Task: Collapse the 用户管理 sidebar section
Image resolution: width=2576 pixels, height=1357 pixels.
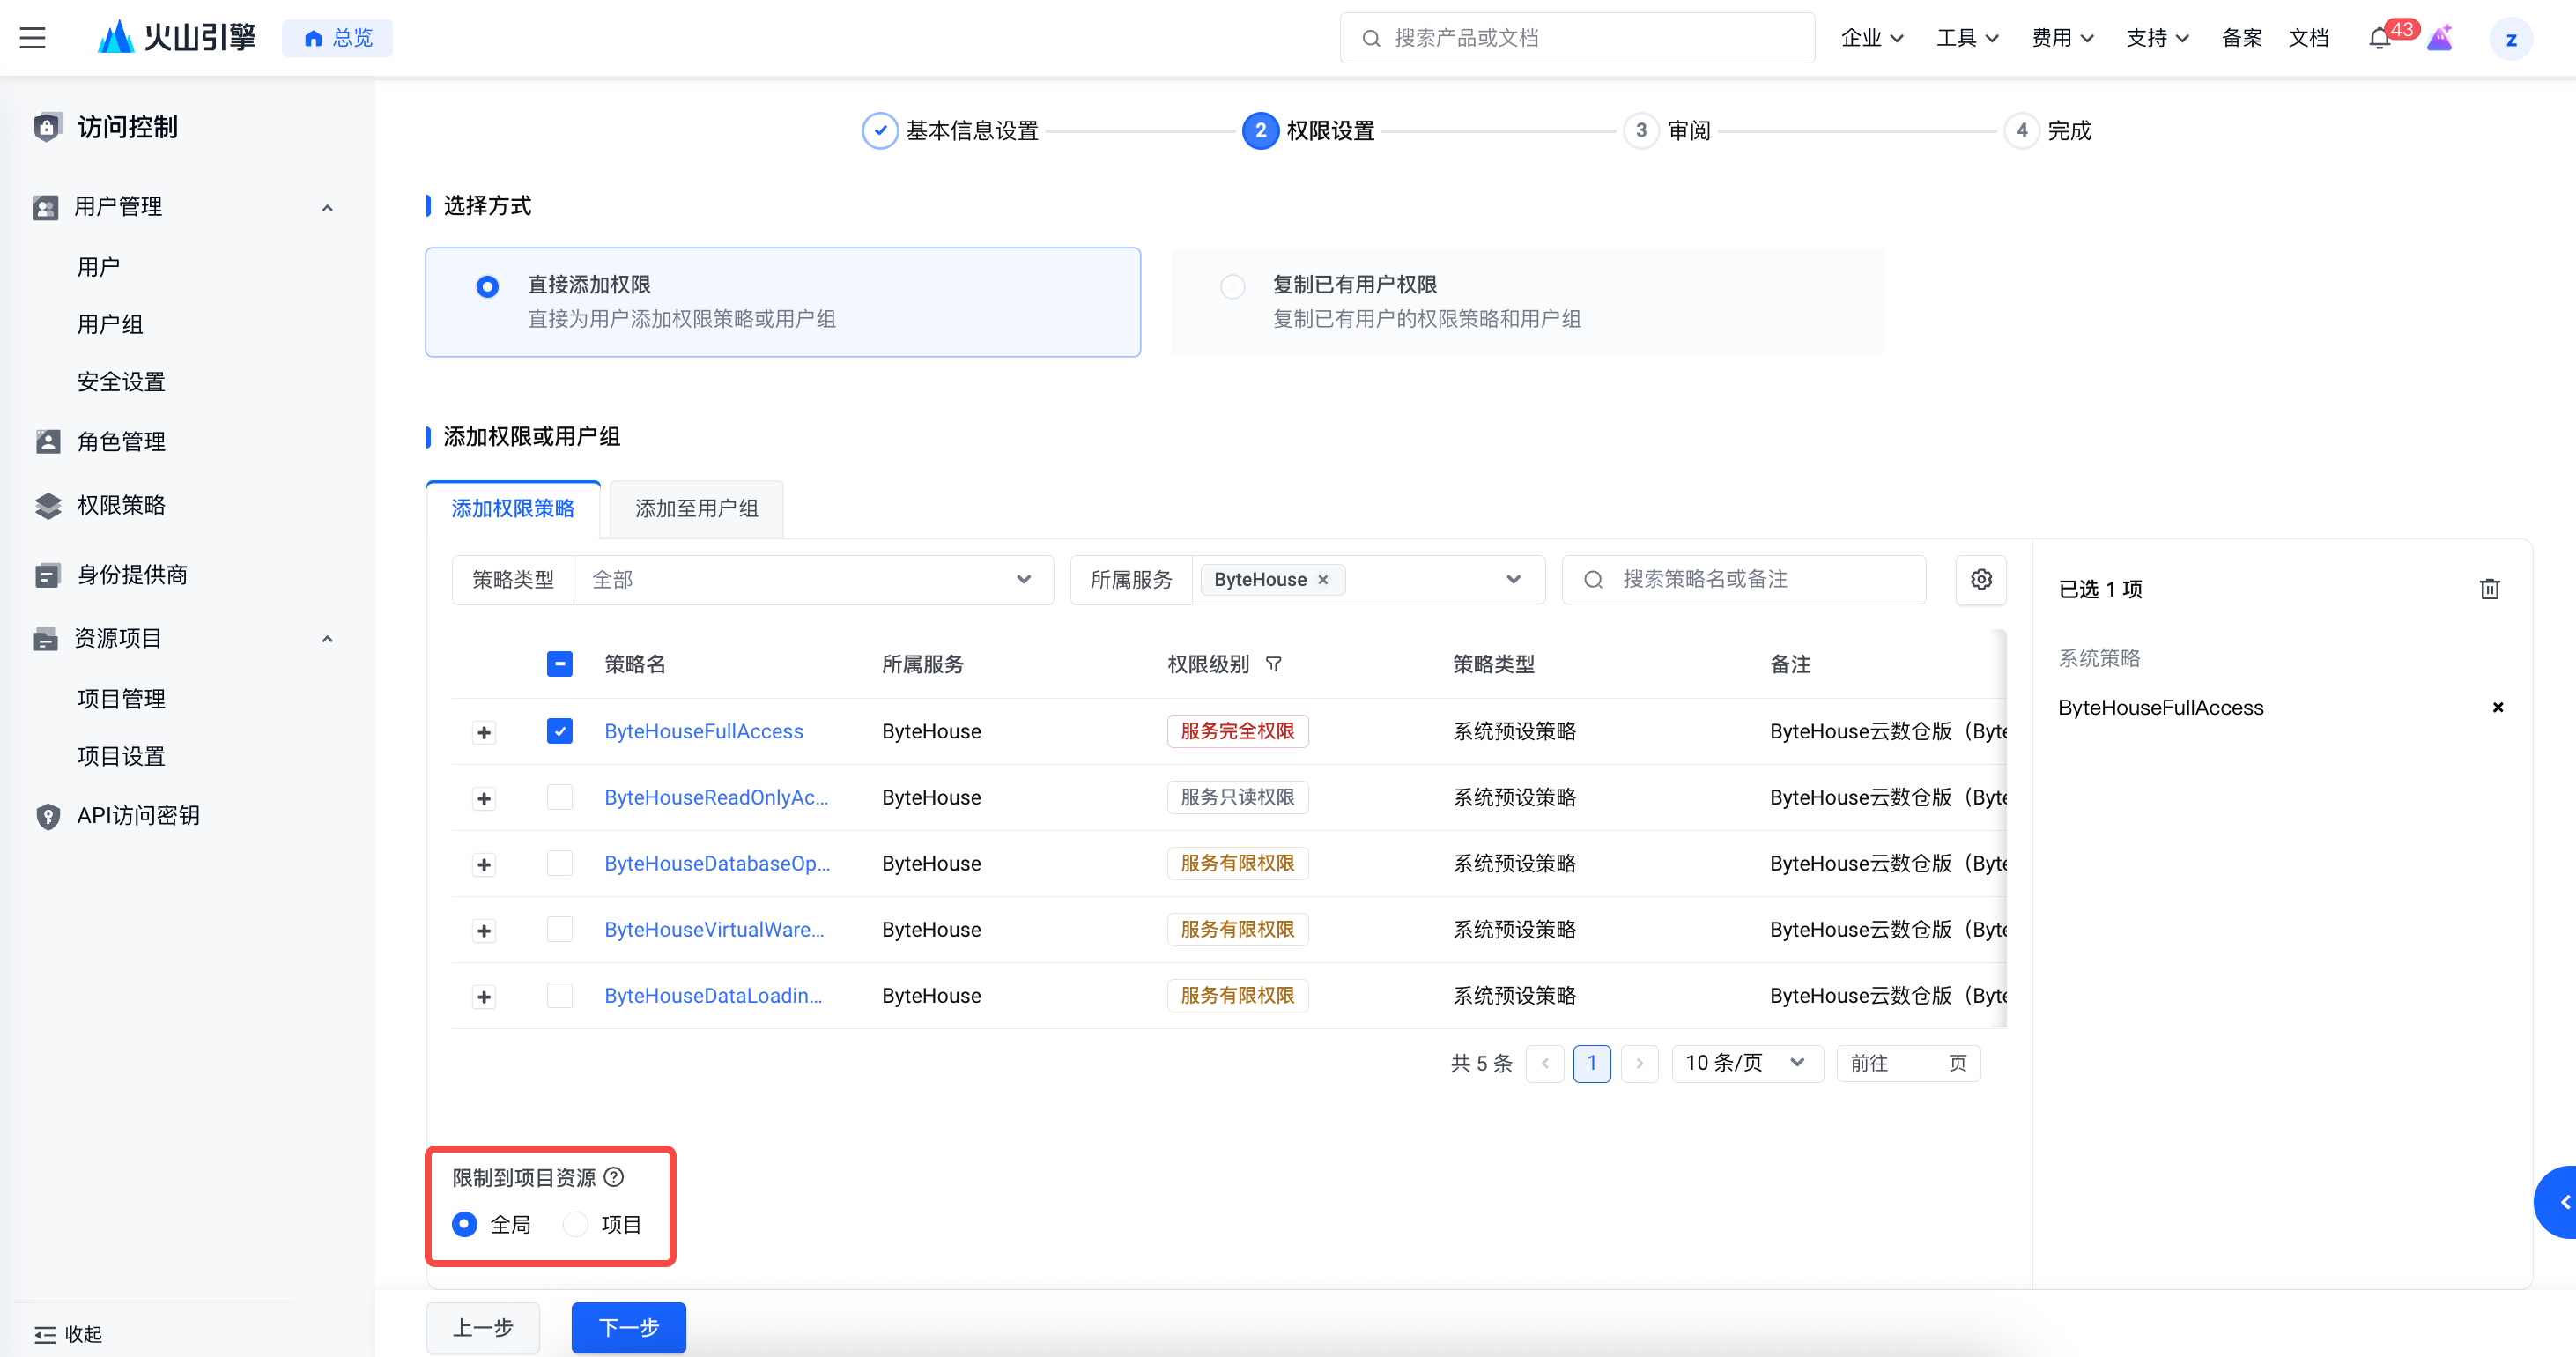Action: tap(327, 207)
